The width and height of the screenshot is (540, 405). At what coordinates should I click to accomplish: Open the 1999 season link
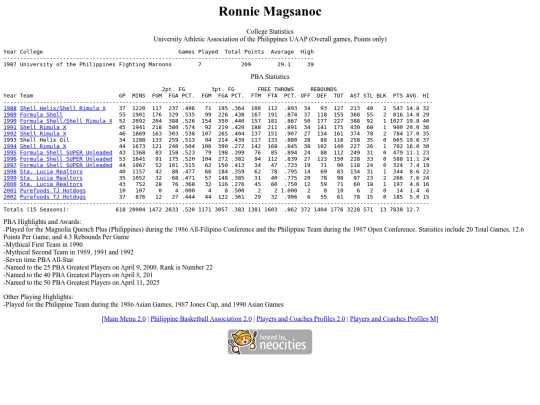pos(10,178)
